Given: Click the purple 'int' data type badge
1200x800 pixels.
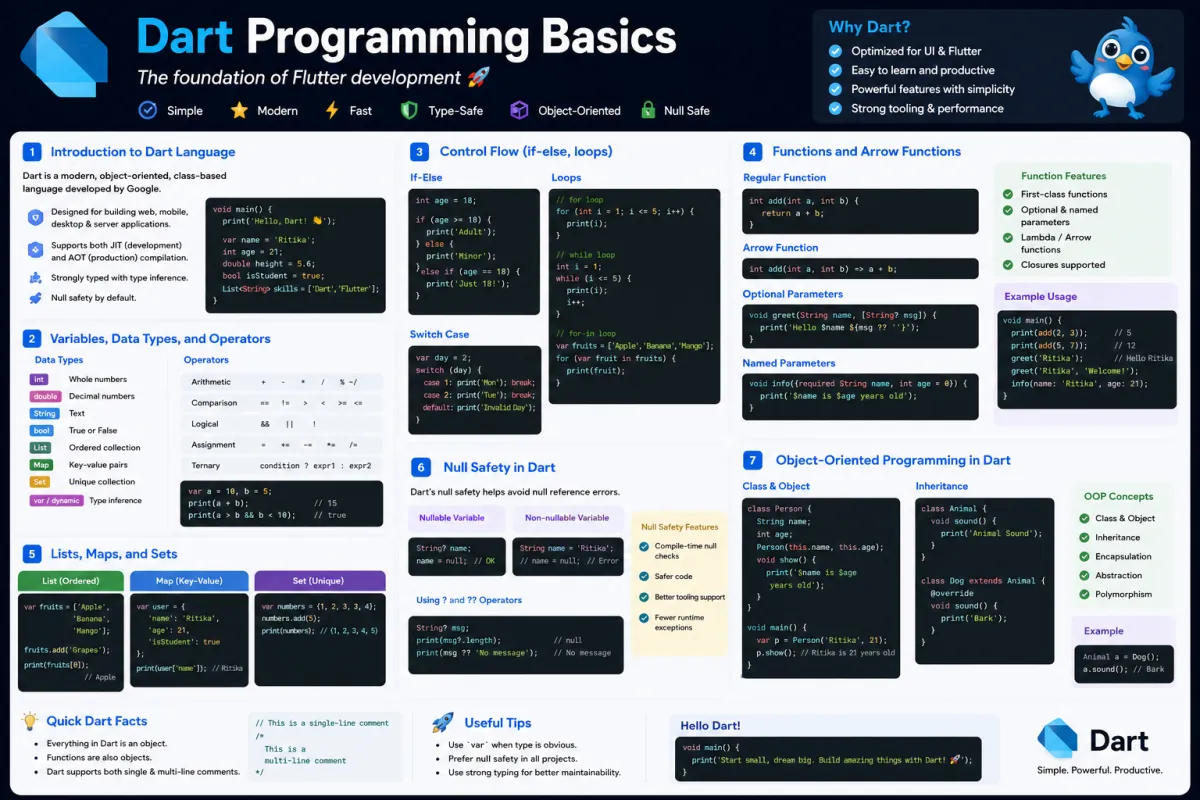Looking at the screenshot, I should [39, 379].
